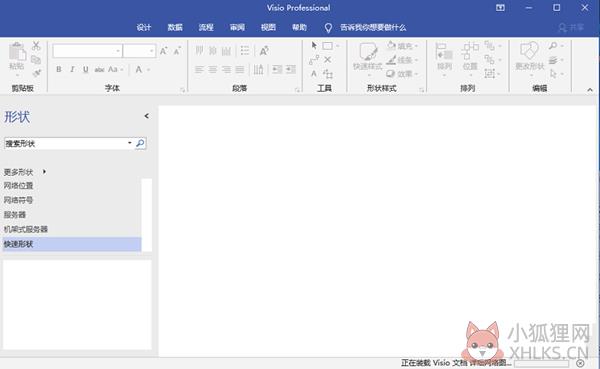Click the align top icon in paragraph group
The image size is (600, 369).
tap(199, 51)
